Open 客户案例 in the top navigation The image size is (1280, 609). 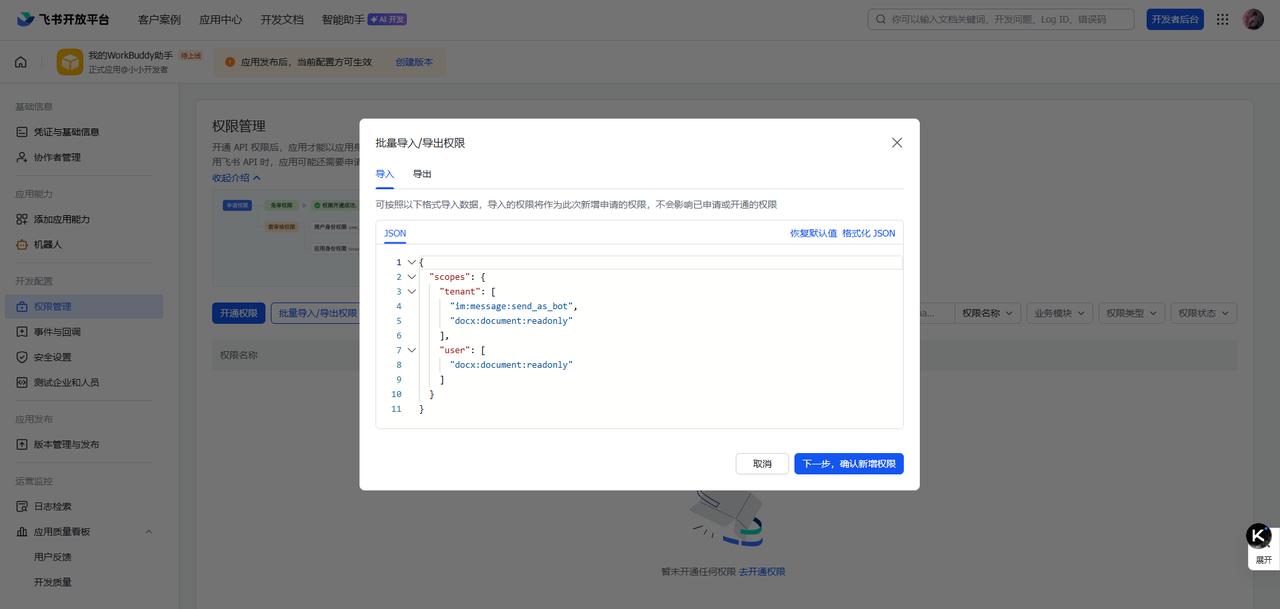160,19
